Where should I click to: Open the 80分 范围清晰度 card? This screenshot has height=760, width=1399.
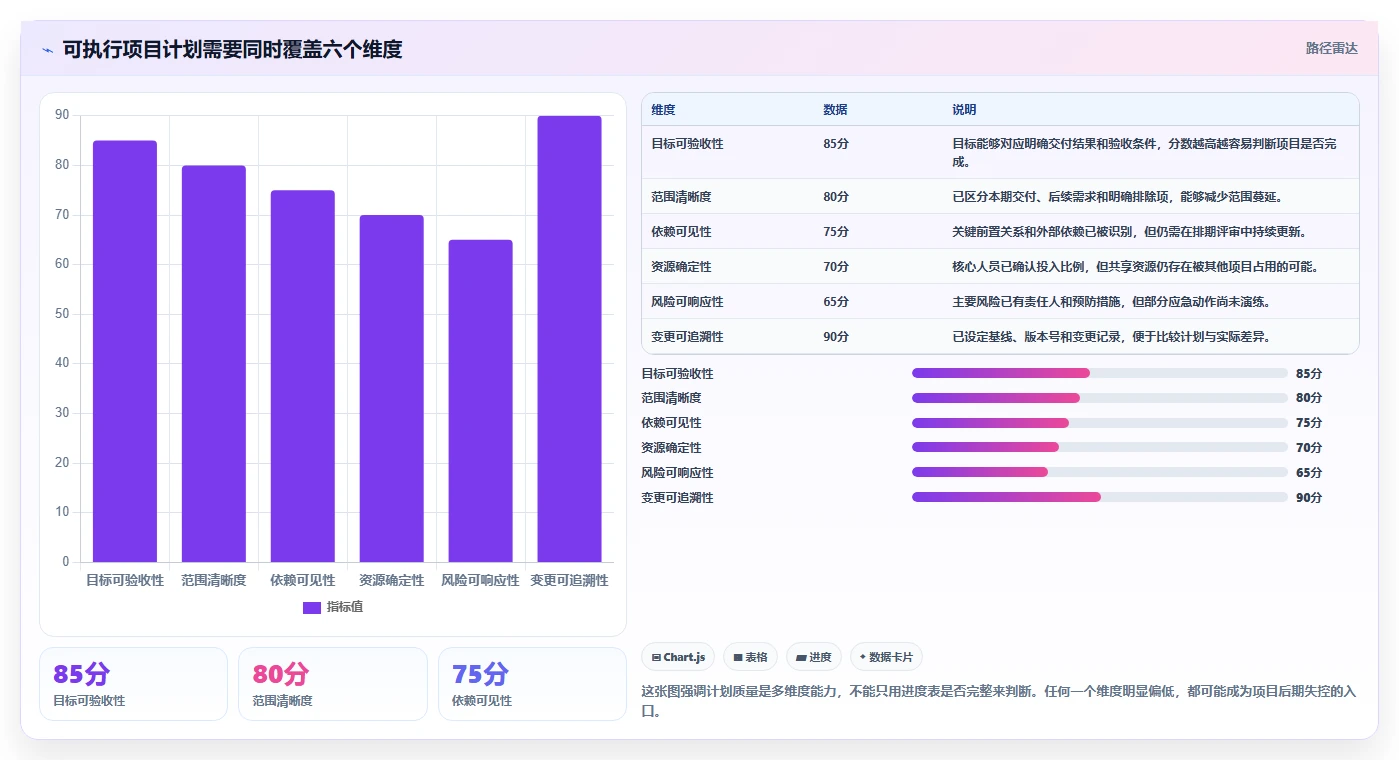[x=333, y=684]
